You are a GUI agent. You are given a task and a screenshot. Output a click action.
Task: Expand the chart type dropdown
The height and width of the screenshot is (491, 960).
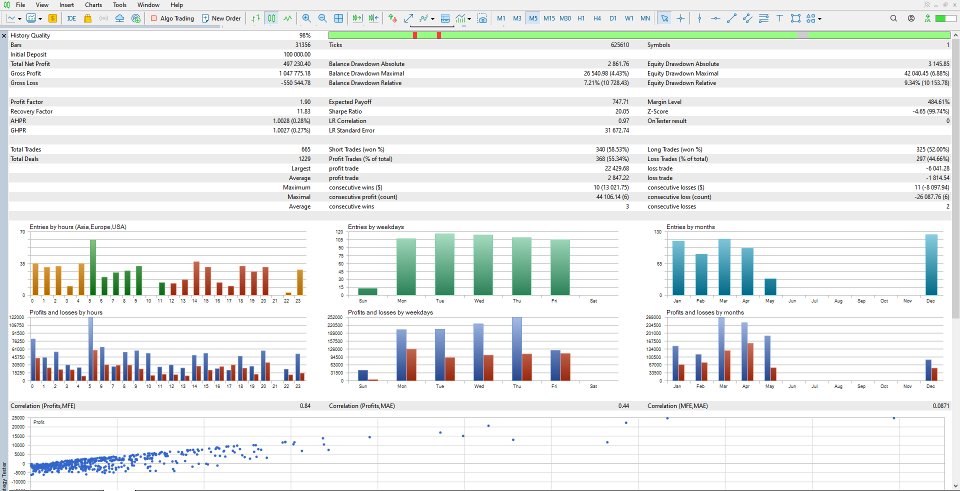coord(20,18)
